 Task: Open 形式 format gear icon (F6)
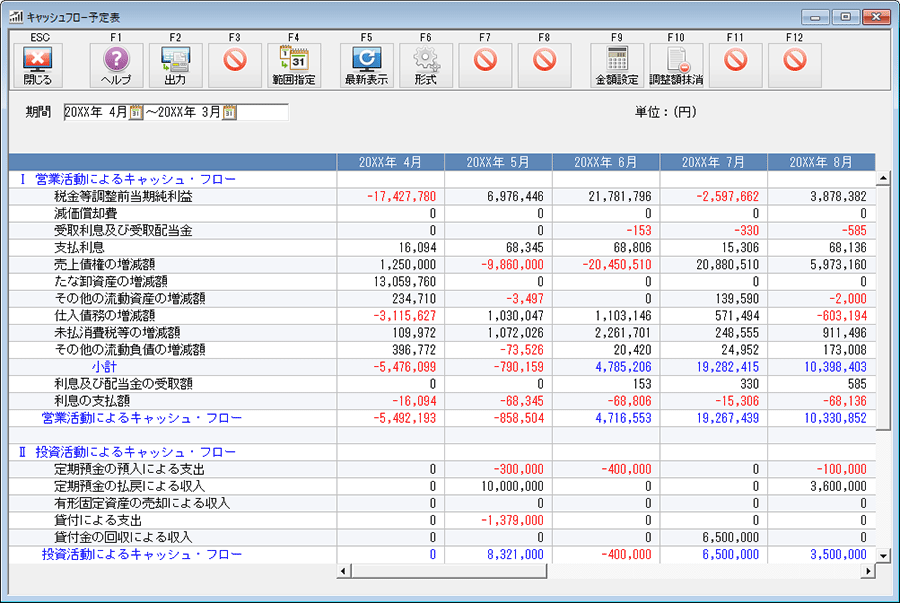(x=426, y=65)
